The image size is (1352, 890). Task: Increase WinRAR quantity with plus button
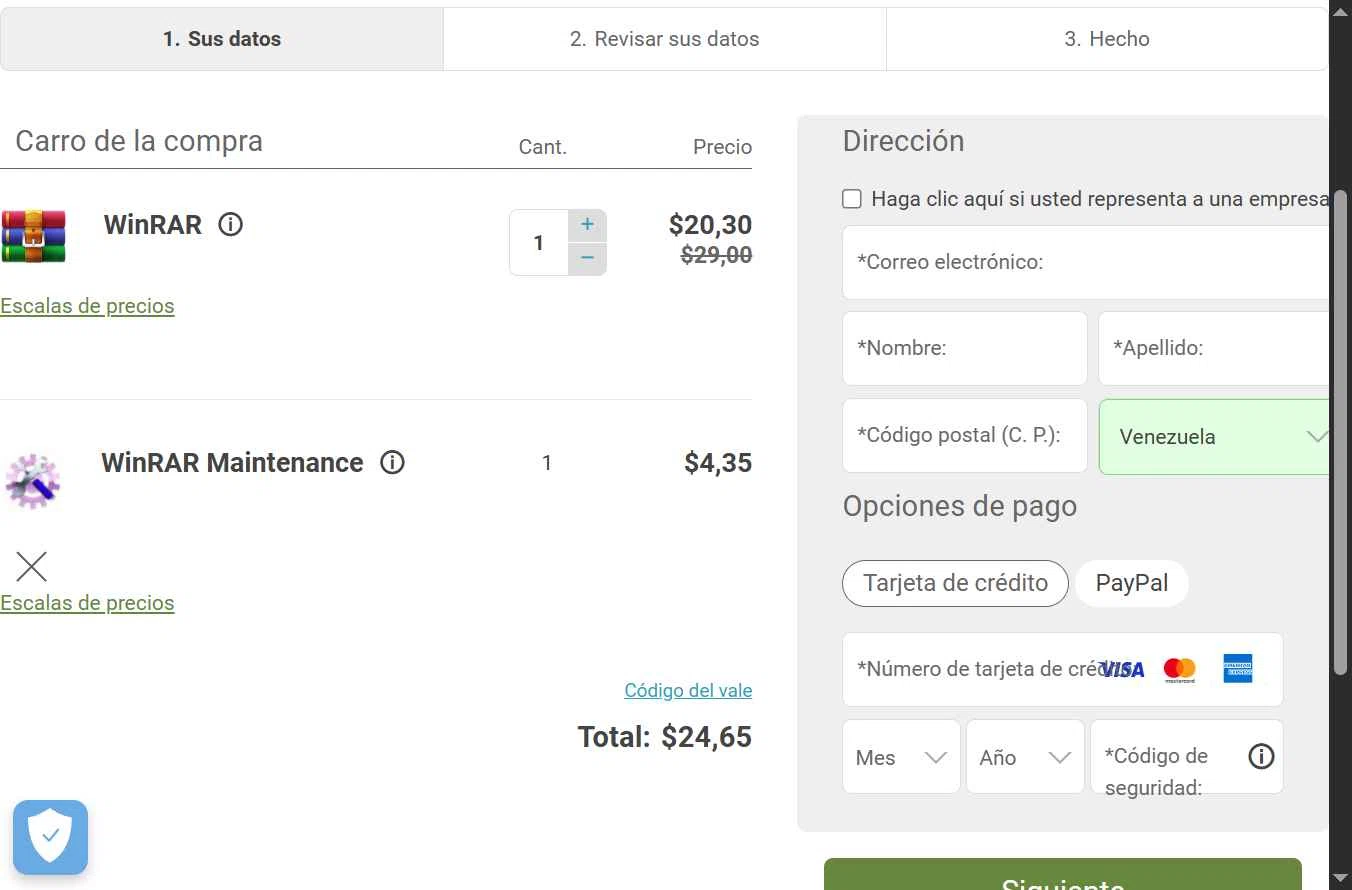click(587, 225)
